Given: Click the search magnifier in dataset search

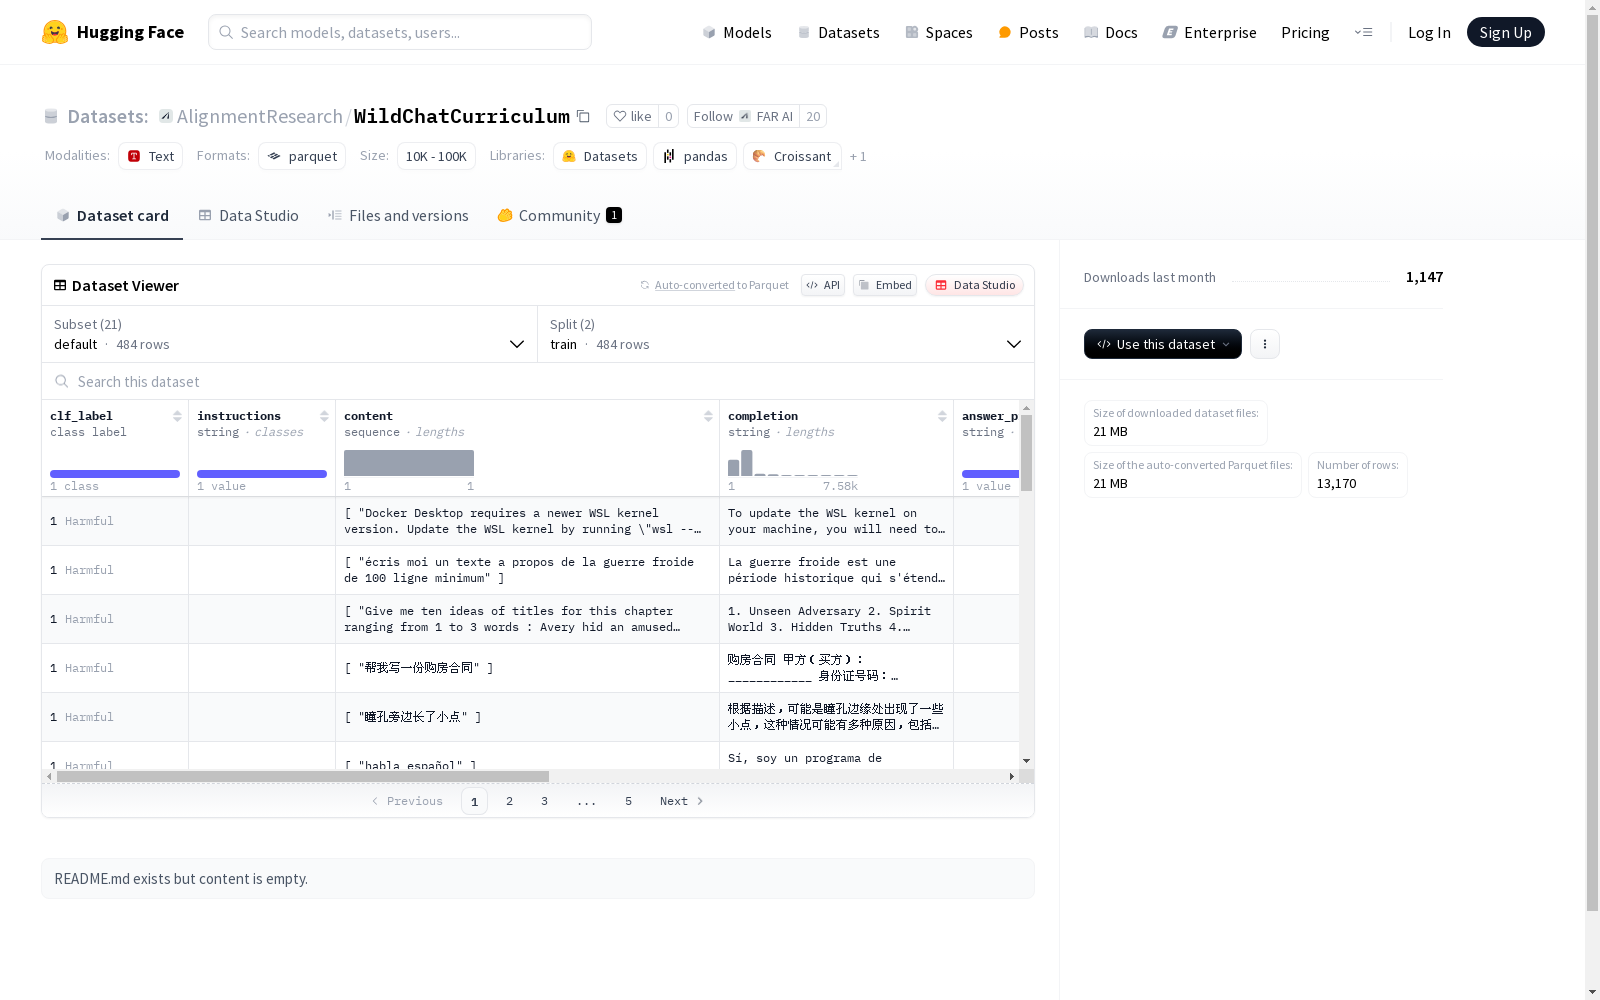Looking at the screenshot, I should click(62, 381).
